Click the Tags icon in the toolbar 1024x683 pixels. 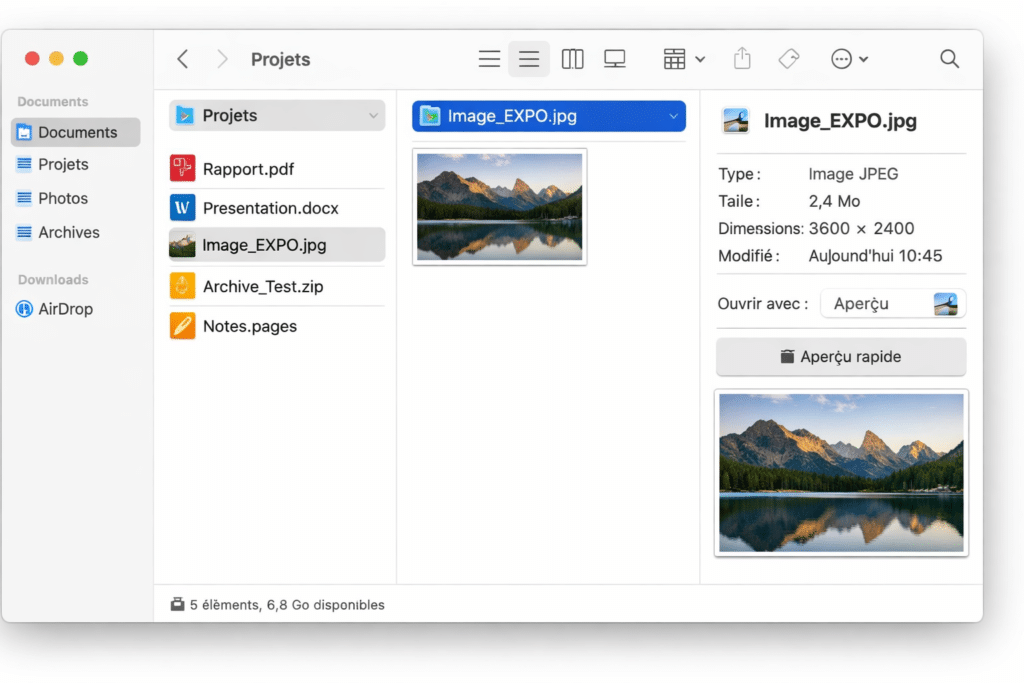point(789,58)
